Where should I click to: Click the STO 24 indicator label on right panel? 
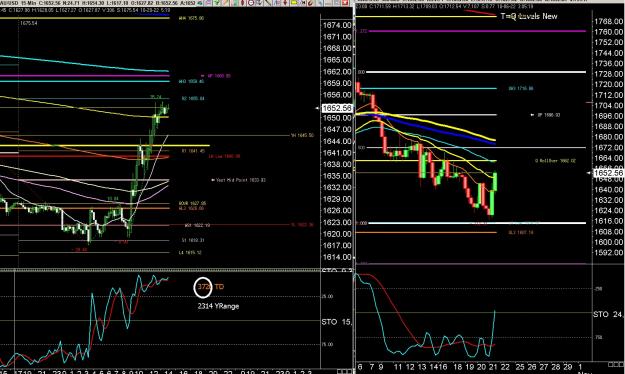coord(608,314)
